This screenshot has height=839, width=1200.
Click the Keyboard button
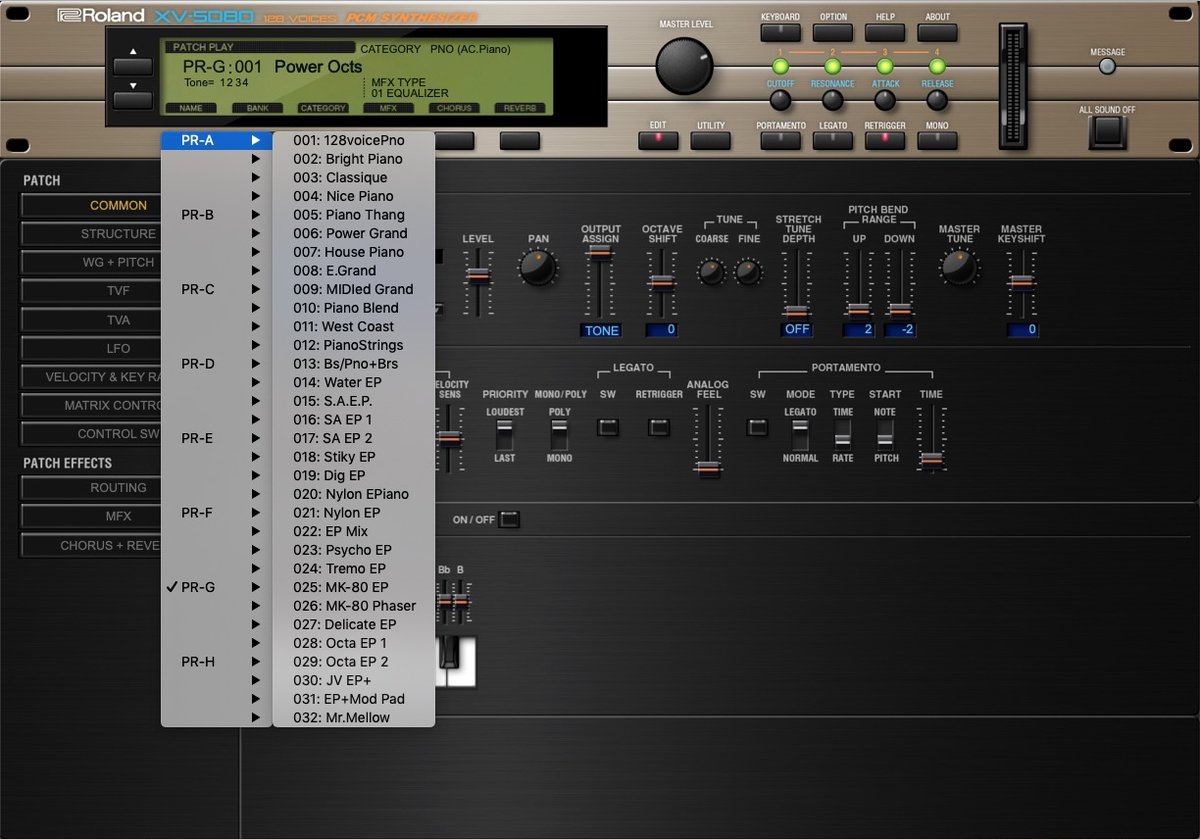point(780,32)
